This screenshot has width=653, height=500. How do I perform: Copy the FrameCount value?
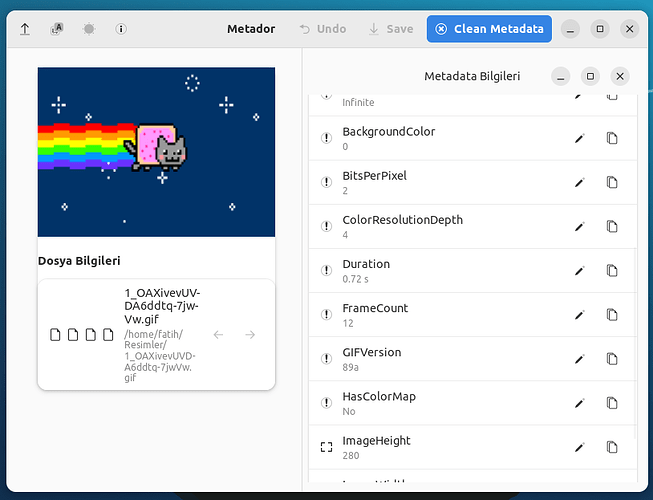coord(612,315)
